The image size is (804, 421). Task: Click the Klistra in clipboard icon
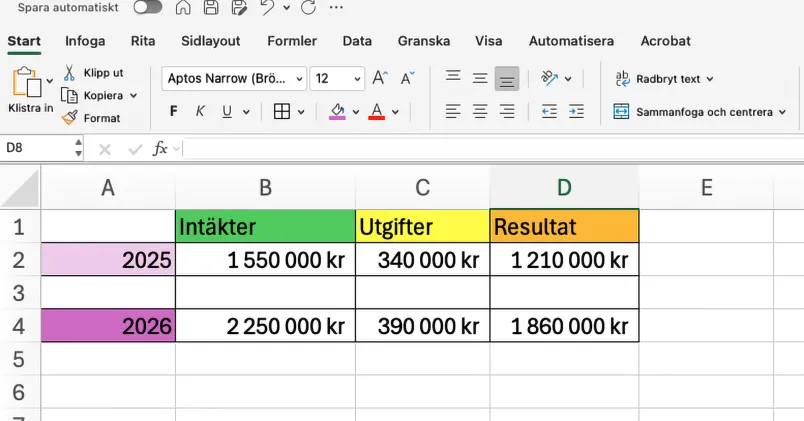tap(27, 82)
